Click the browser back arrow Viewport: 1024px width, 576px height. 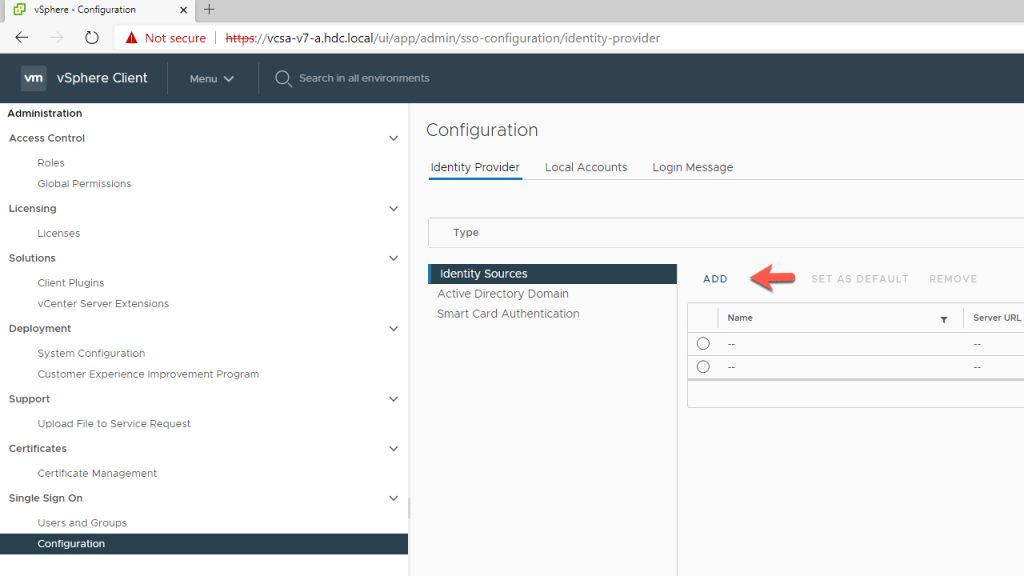click(22, 38)
